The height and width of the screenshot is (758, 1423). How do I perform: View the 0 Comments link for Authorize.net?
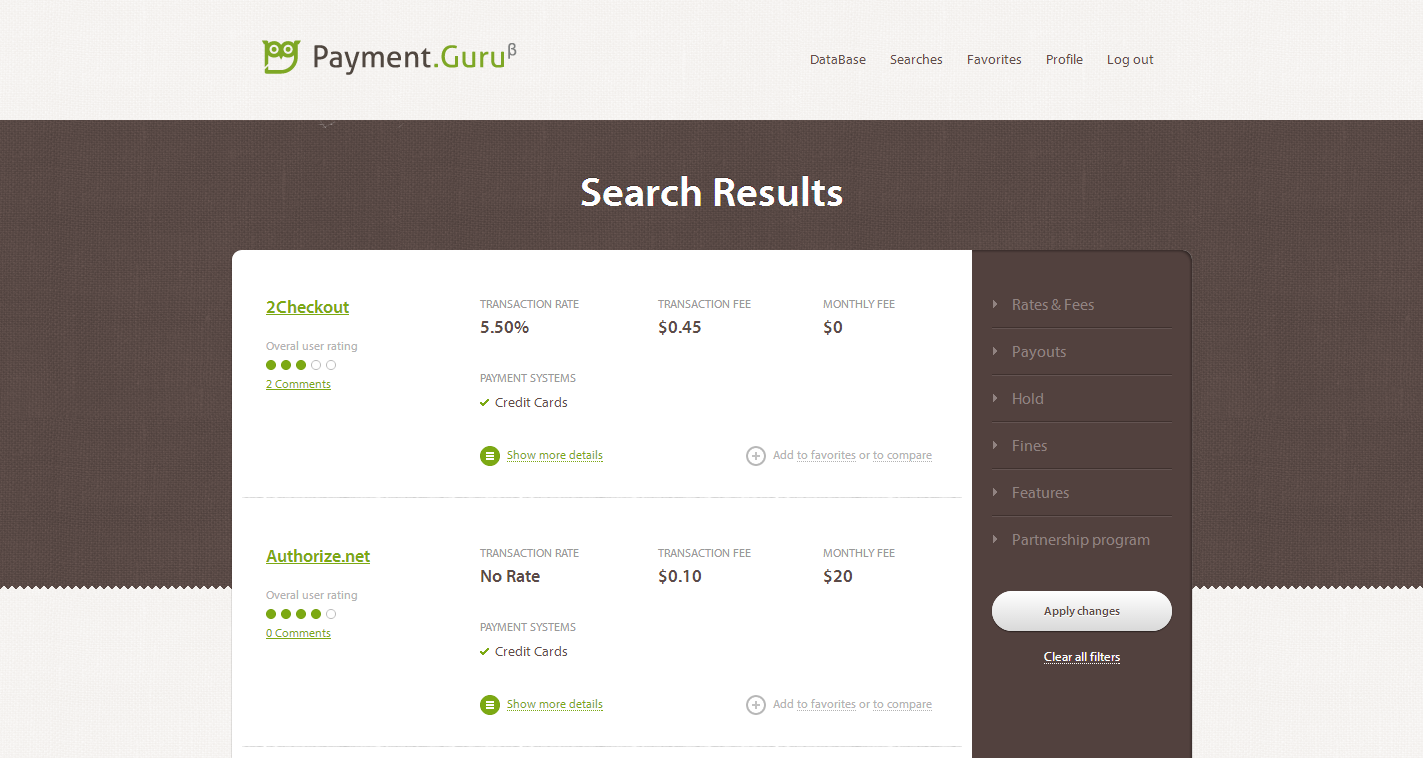[298, 633]
